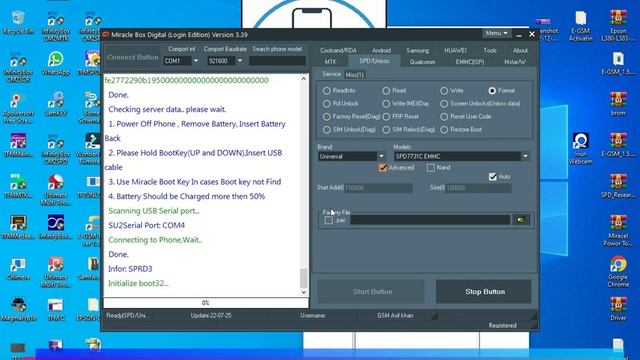Click the Miracle Box title bar logo
The height and width of the screenshot is (360, 640).
[x=106, y=35]
